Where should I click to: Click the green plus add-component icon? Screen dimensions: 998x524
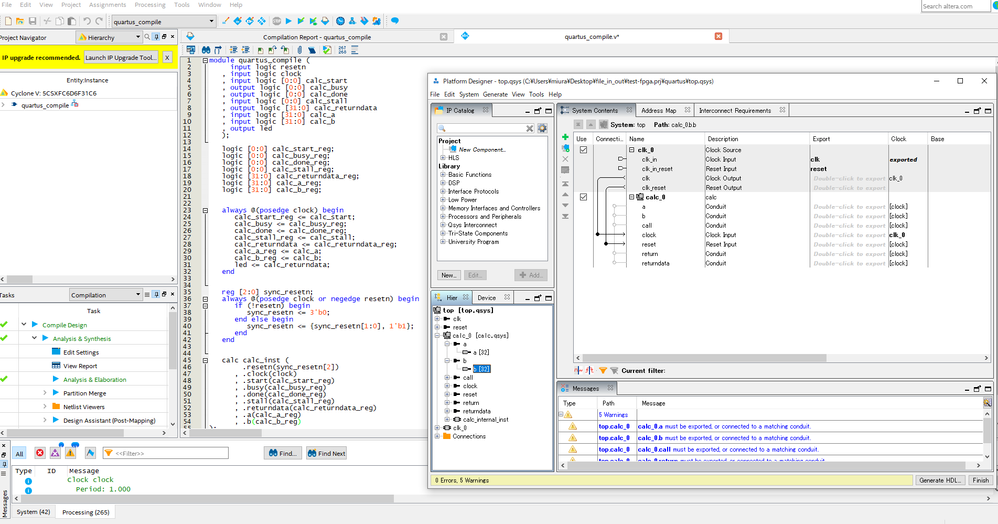coord(566,137)
